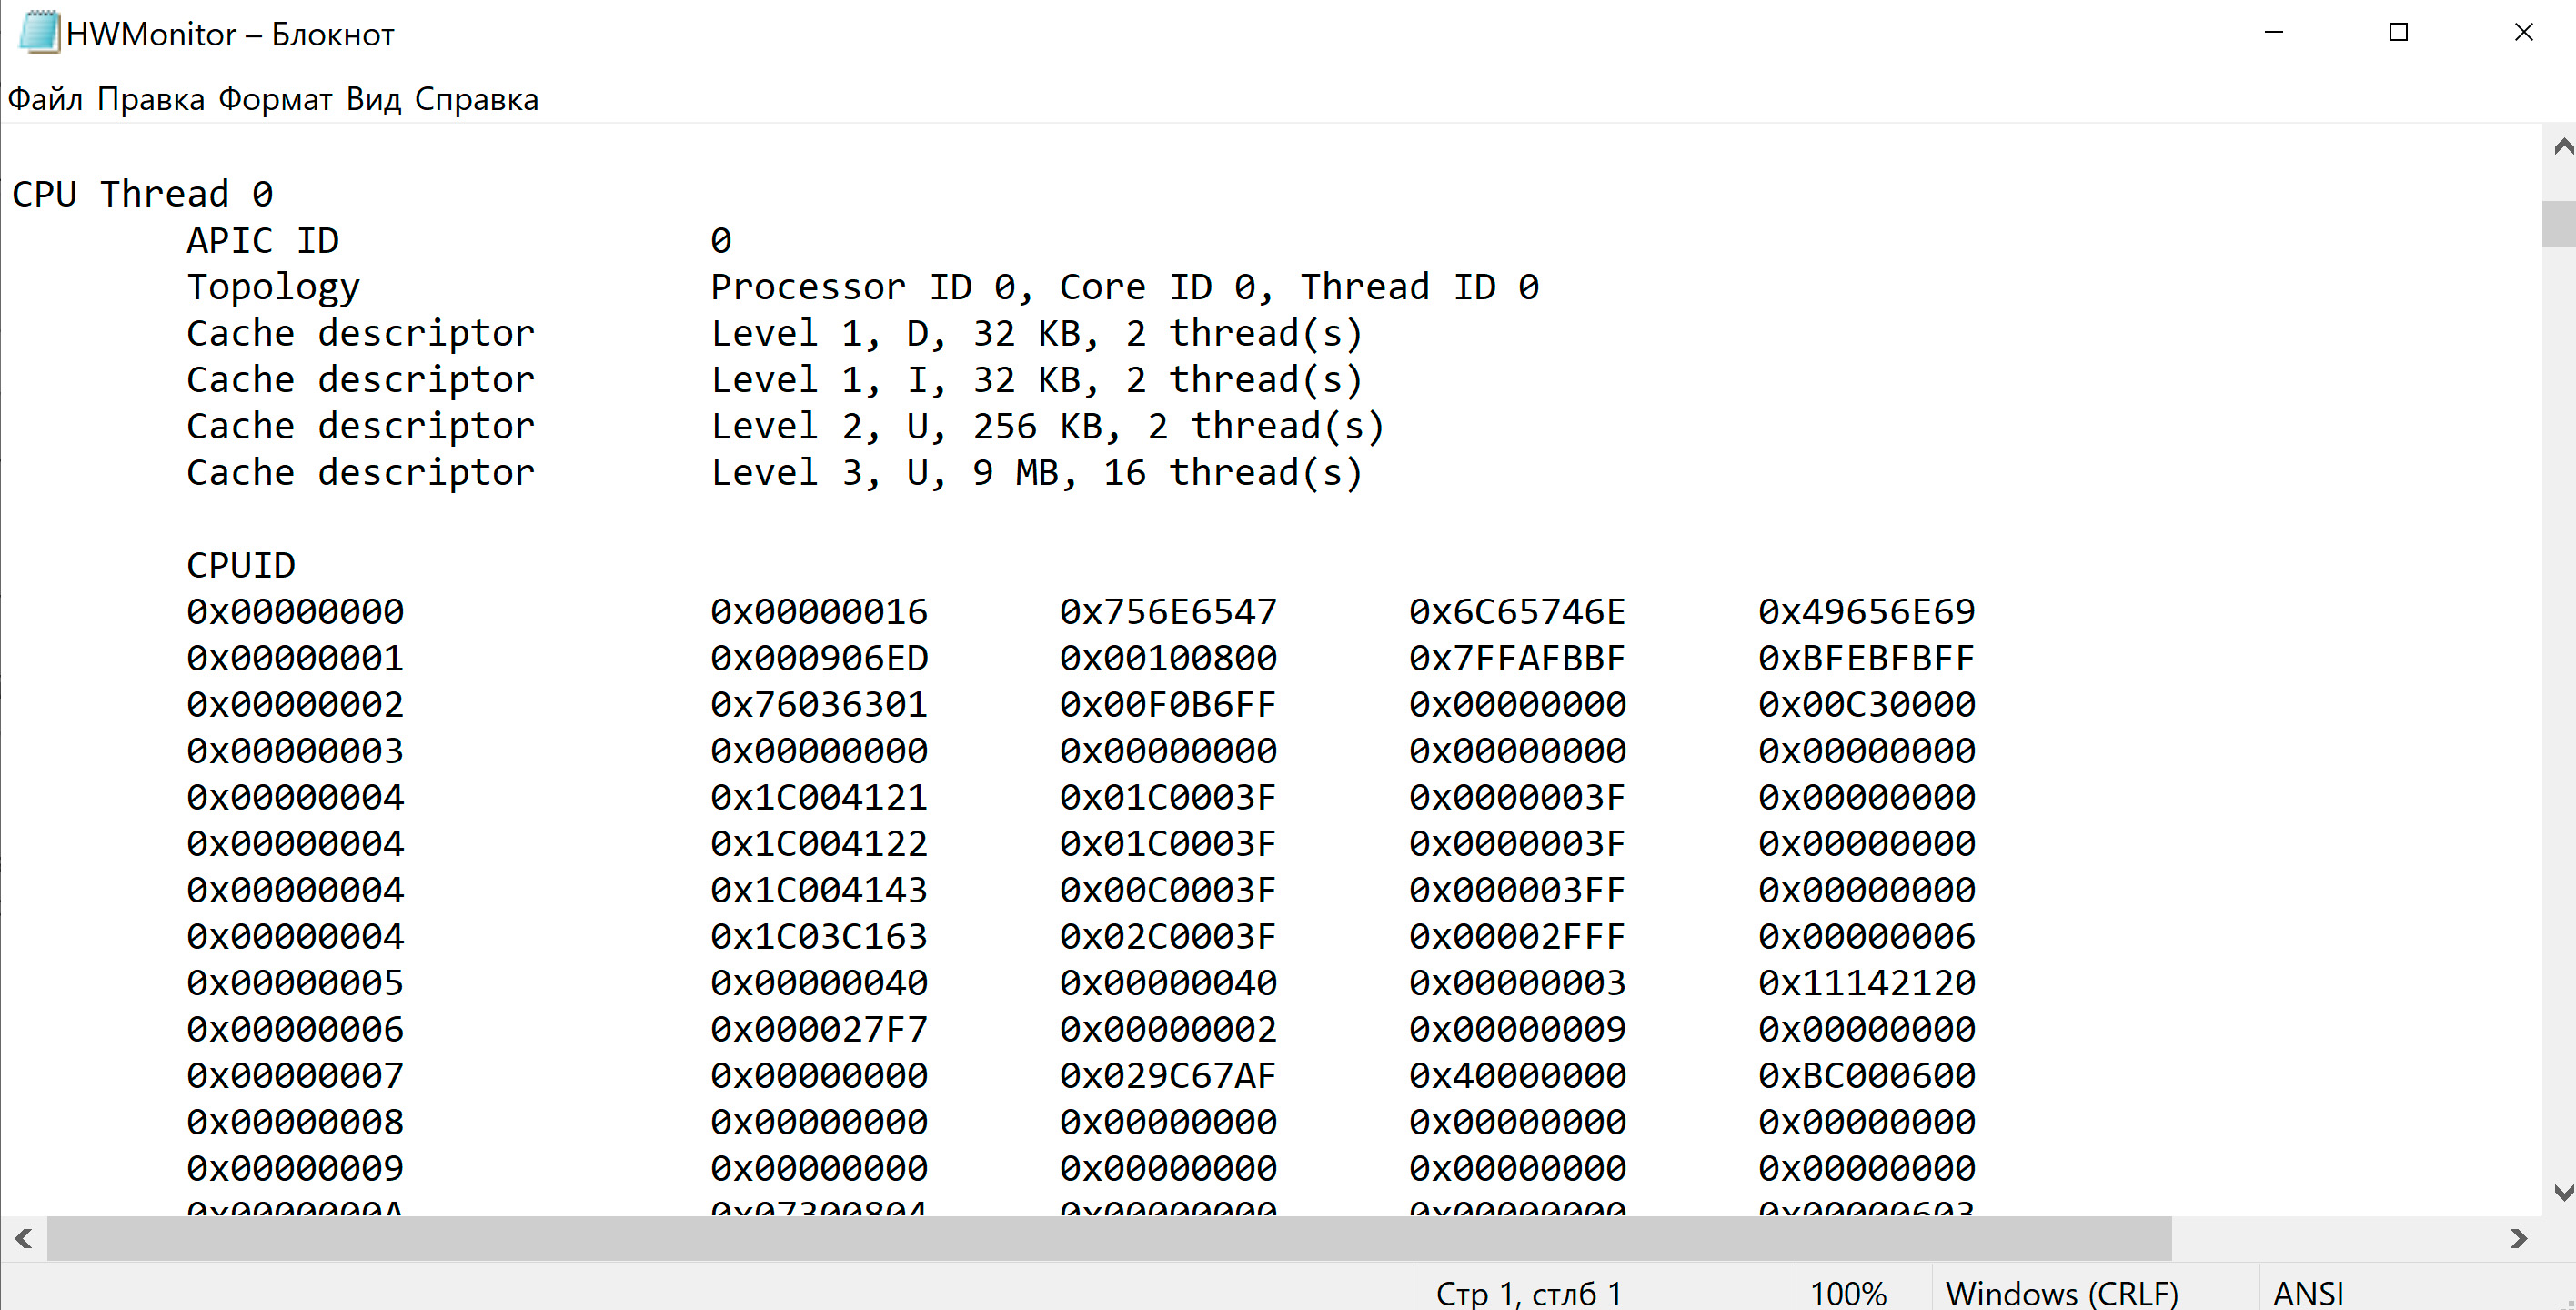
Task: Click the vertical scrollbar thumb
Action: point(2560,223)
